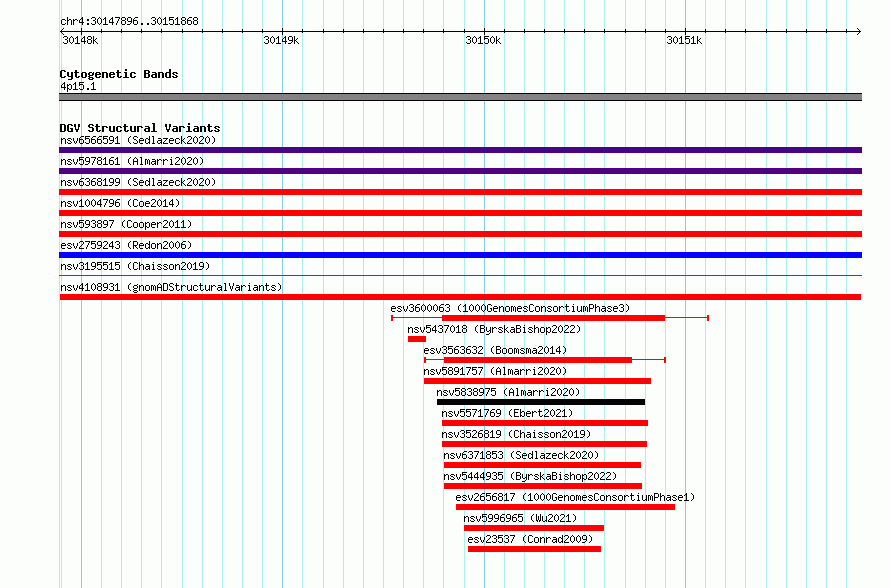Click the red bar under nsv3526819
The width and height of the screenshot is (890, 588).
coord(544,444)
